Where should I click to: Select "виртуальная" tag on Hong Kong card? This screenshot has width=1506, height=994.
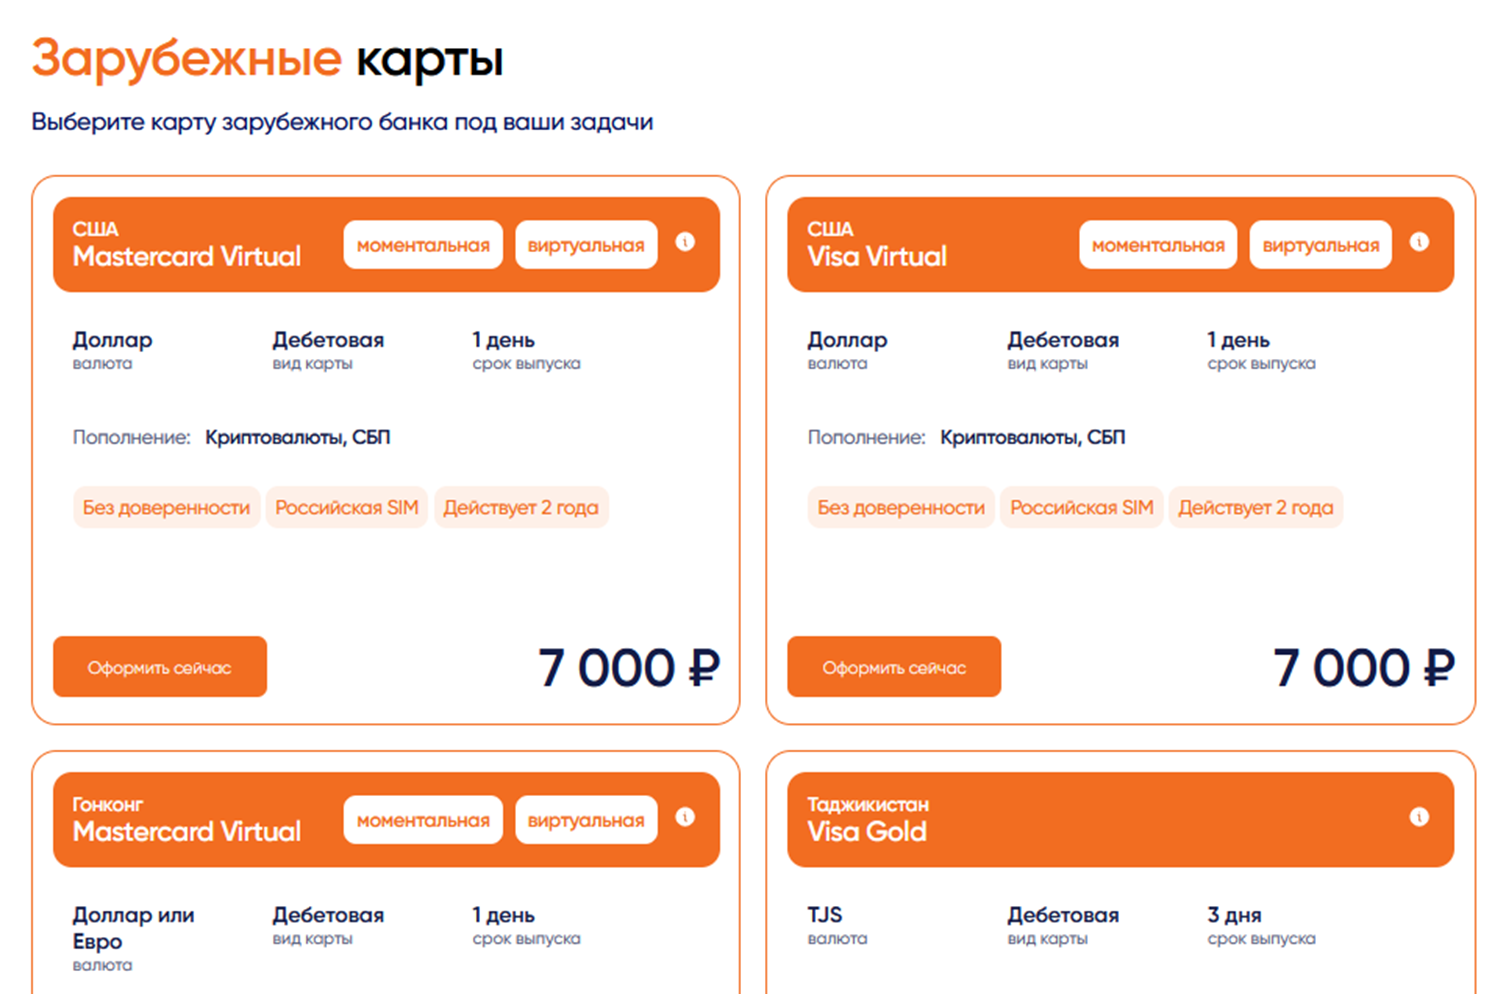click(x=586, y=820)
